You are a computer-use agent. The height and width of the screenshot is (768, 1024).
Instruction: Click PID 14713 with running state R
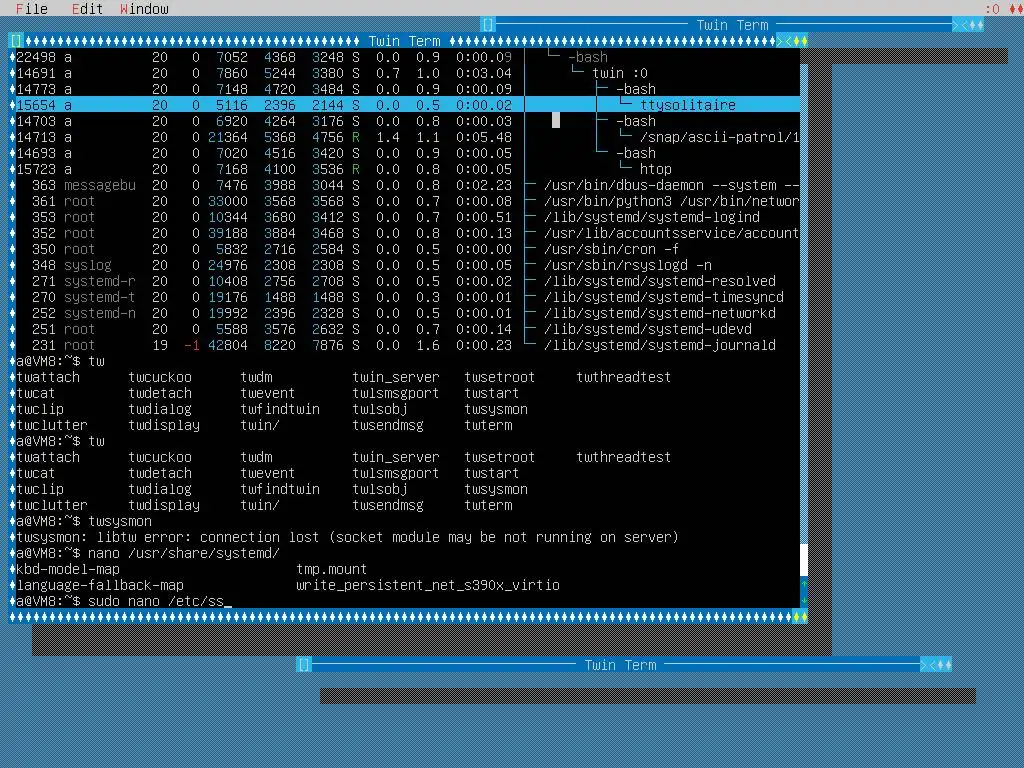(x=36, y=136)
